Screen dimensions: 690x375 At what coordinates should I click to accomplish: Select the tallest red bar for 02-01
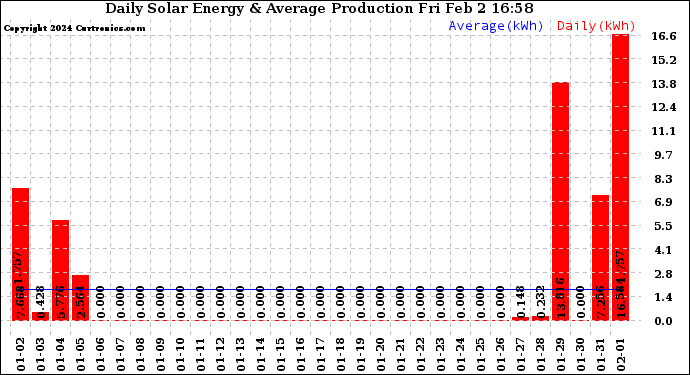pos(620,177)
